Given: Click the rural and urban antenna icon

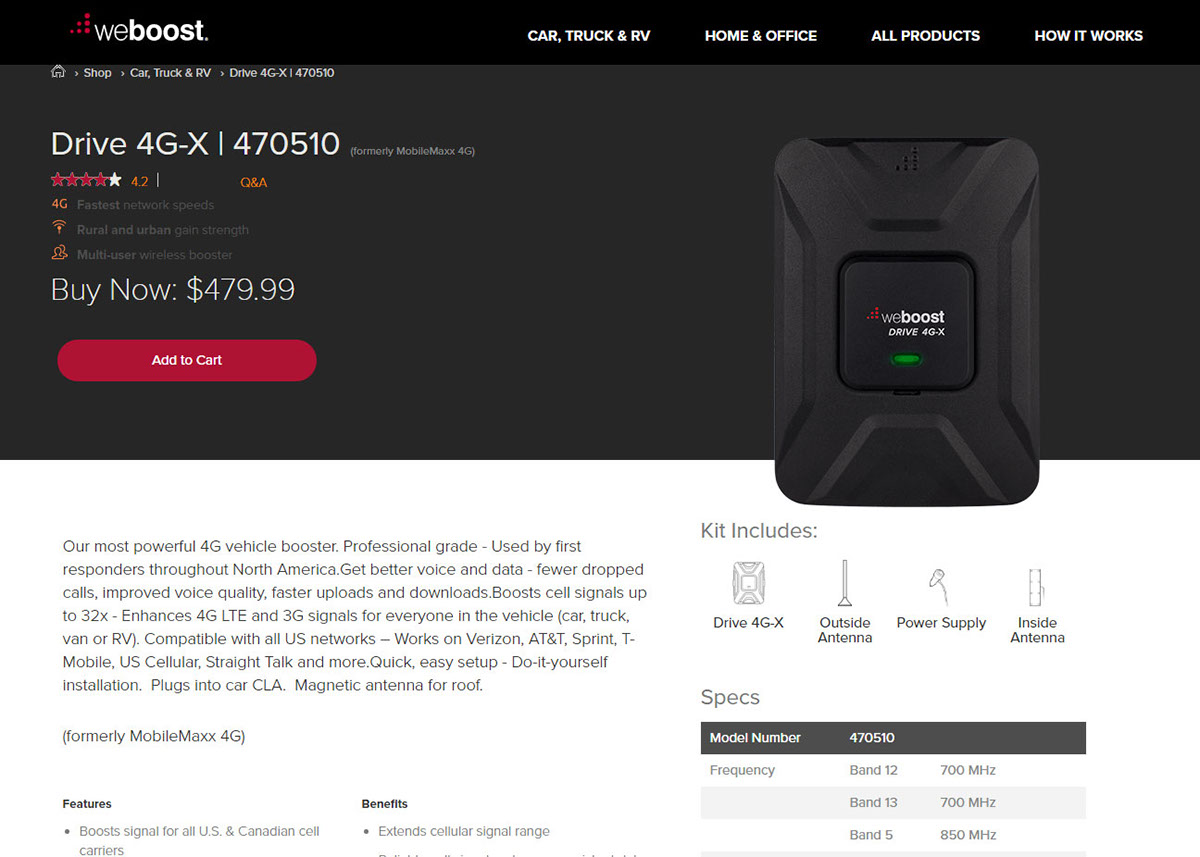Looking at the screenshot, I should tap(60, 229).
